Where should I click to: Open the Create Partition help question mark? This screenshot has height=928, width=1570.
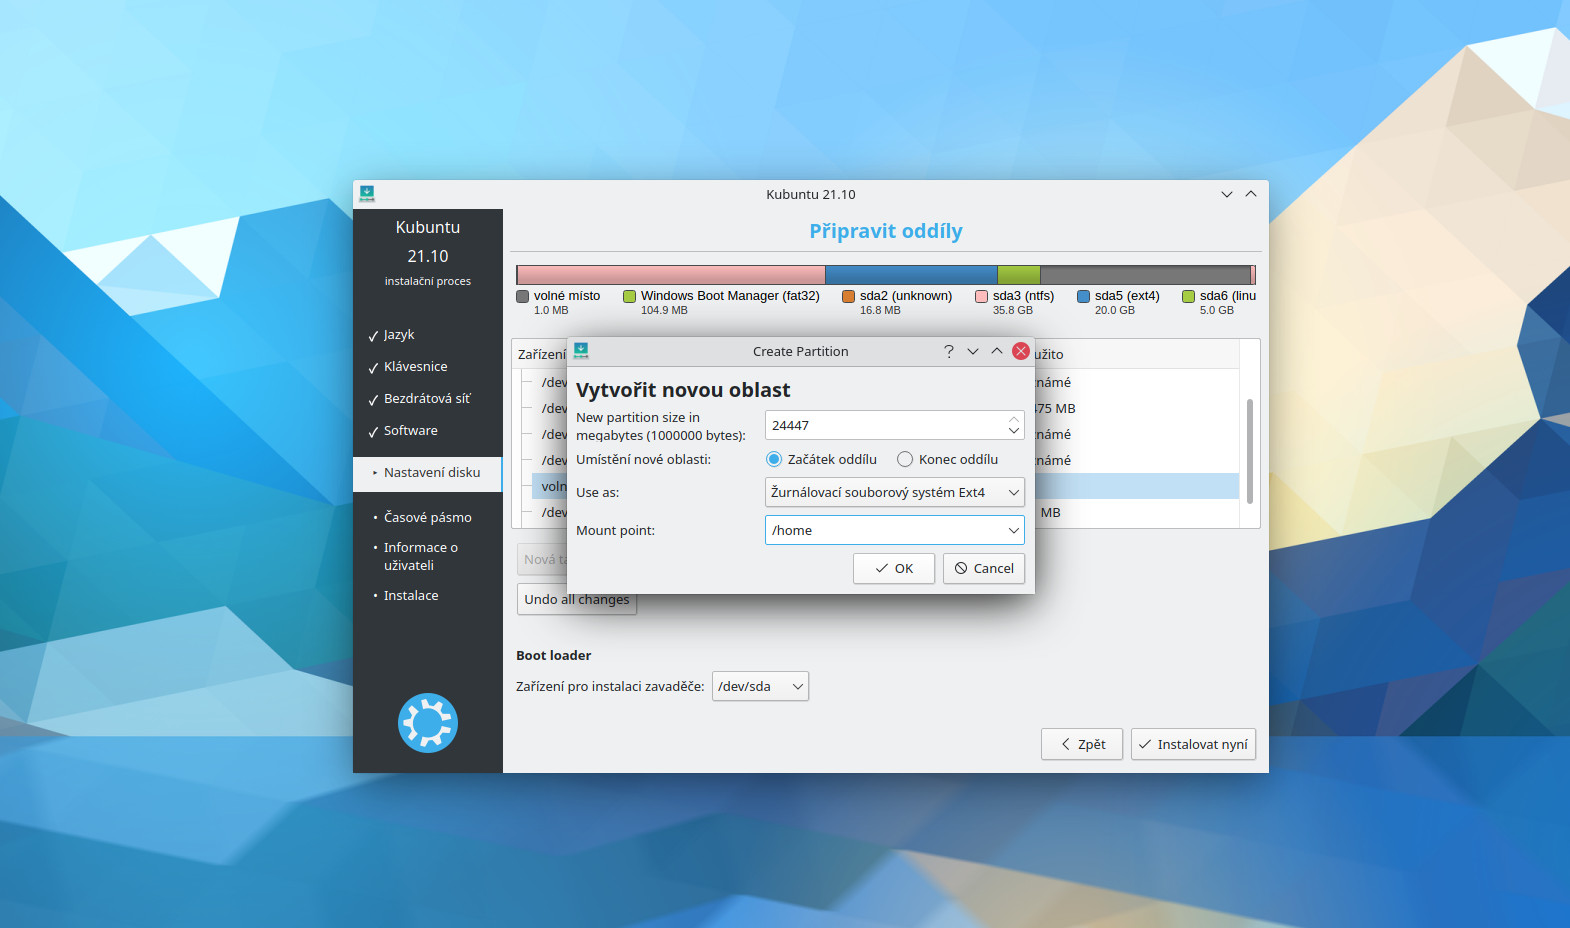[949, 351]
